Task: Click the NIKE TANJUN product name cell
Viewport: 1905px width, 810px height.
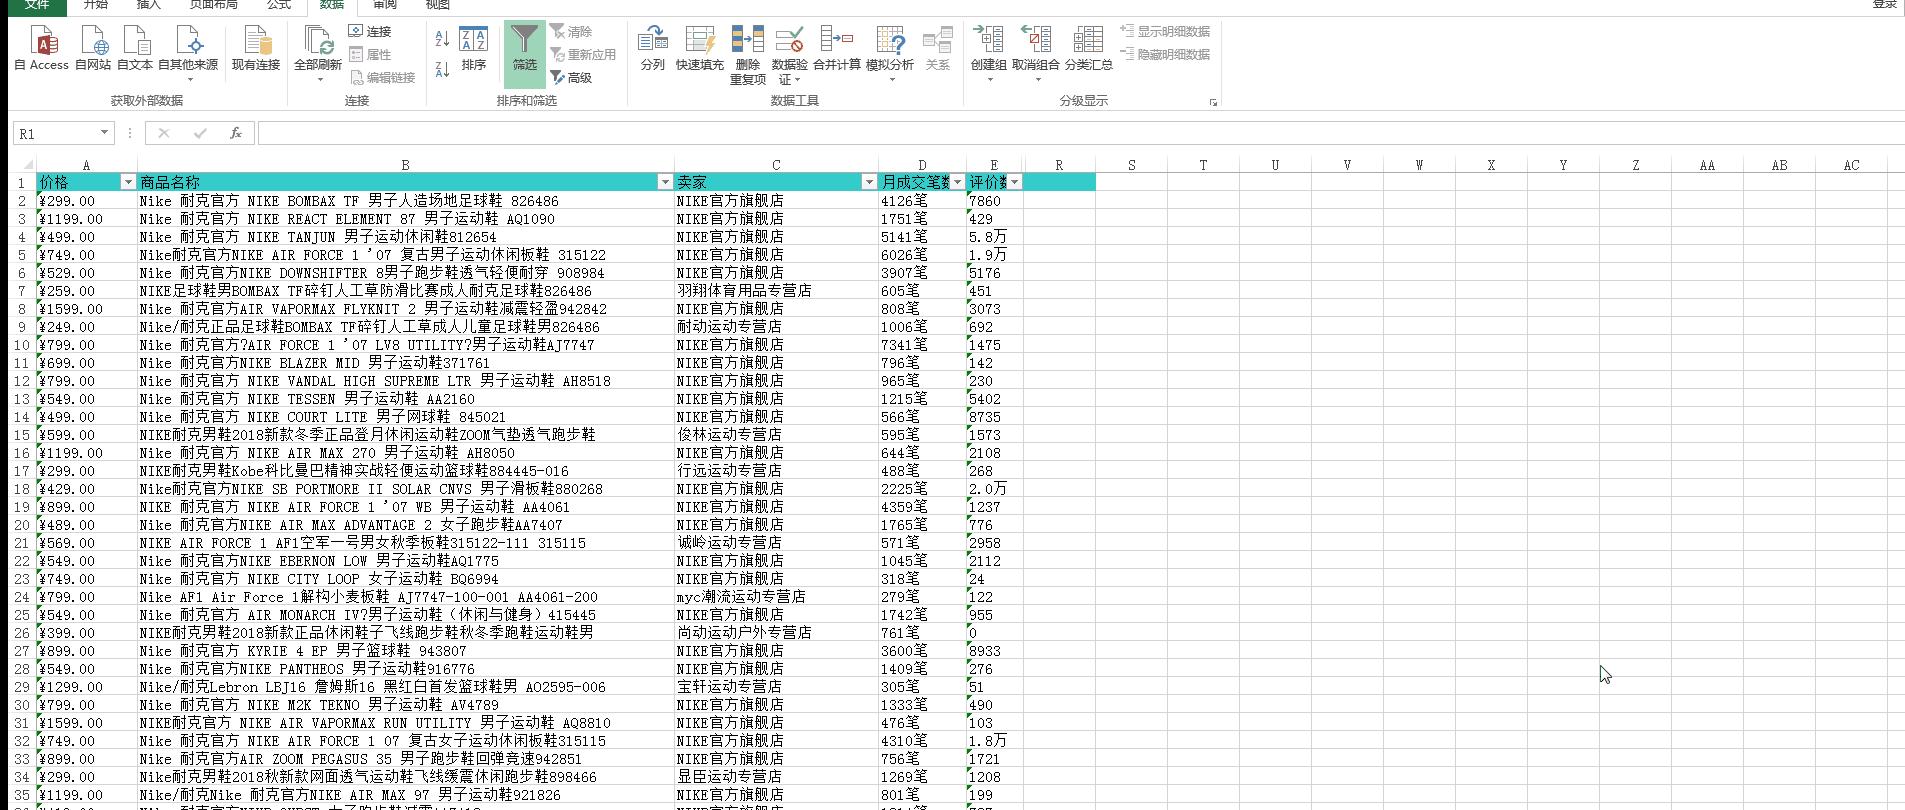Action: click(x=405, y=237)
